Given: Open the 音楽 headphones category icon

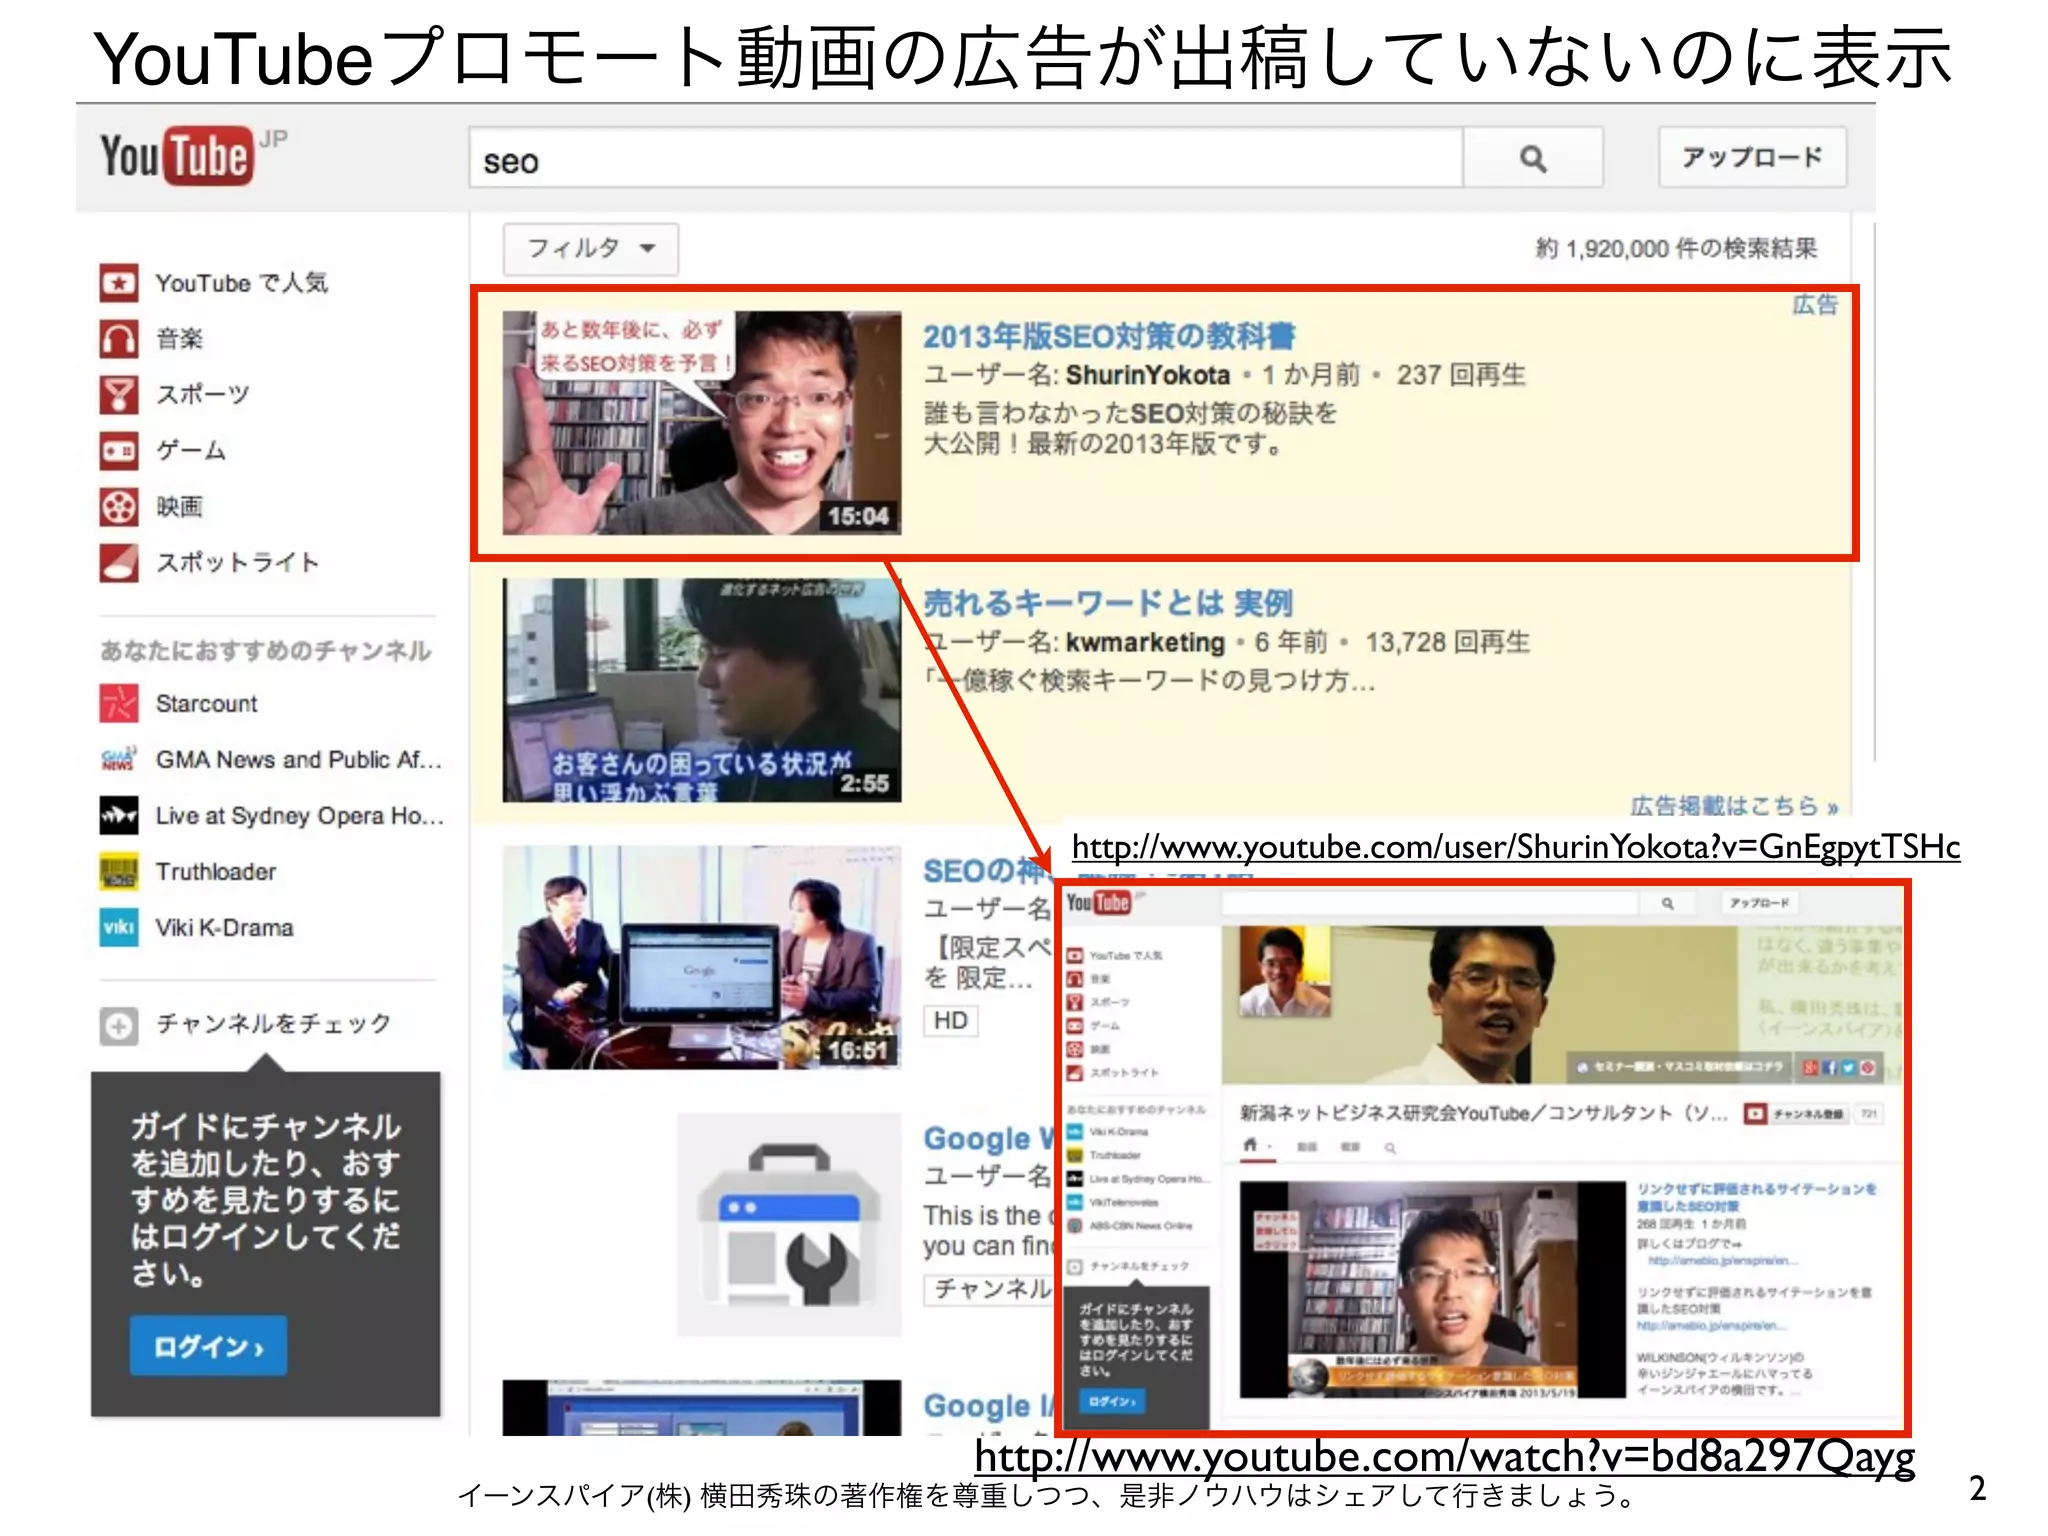Looking at the screenshot, I should click(119, 339).
